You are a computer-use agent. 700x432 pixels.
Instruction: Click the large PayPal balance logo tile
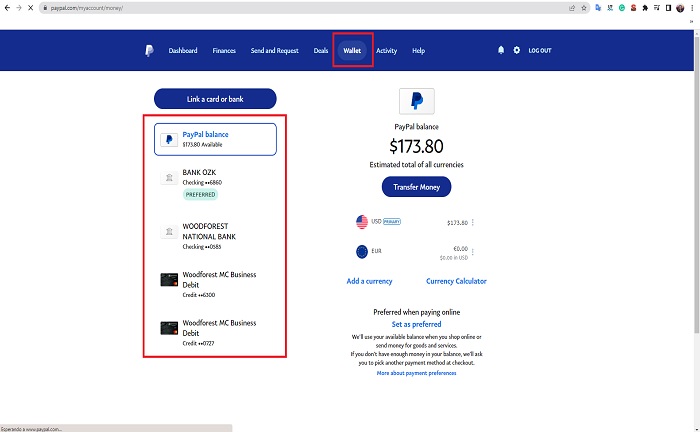pos(417,101)
